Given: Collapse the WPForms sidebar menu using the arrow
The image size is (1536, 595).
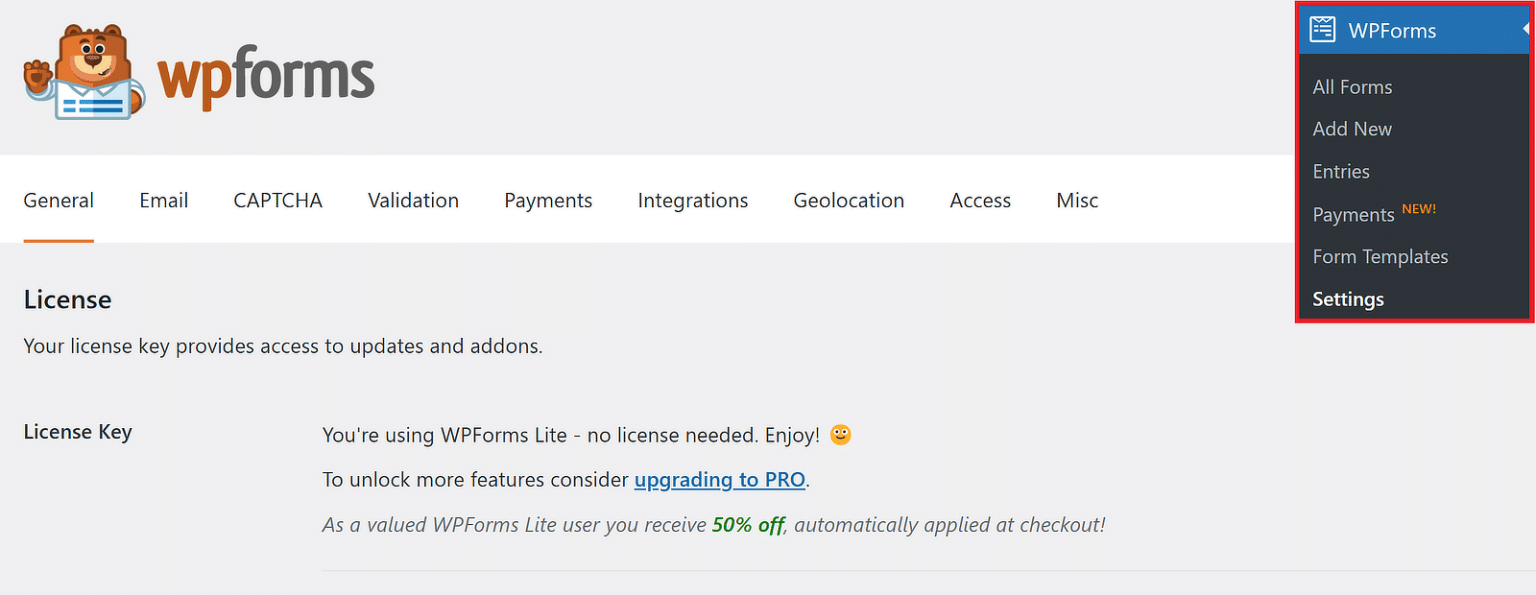Looking at the screenshot, I should point(1528,27).
